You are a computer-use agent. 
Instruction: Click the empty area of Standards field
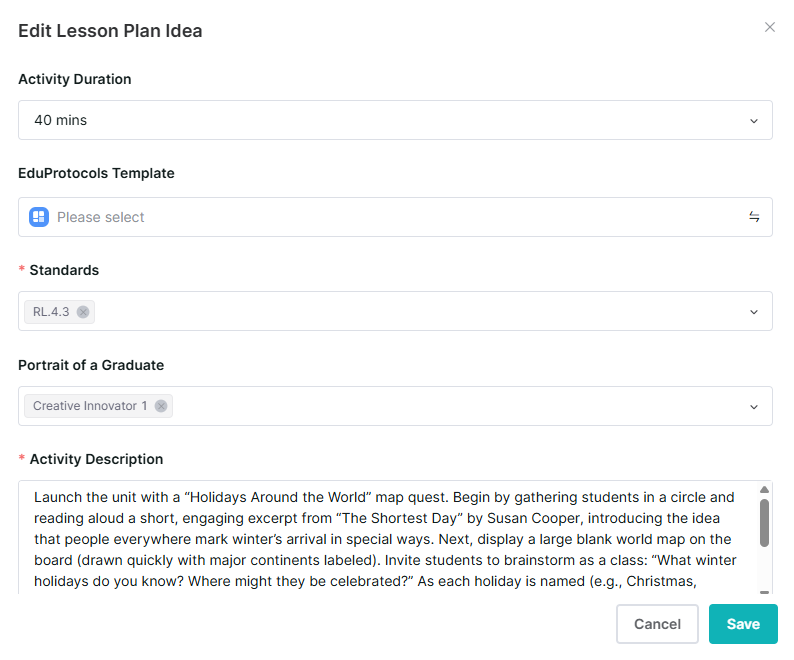tap(420, 312)
